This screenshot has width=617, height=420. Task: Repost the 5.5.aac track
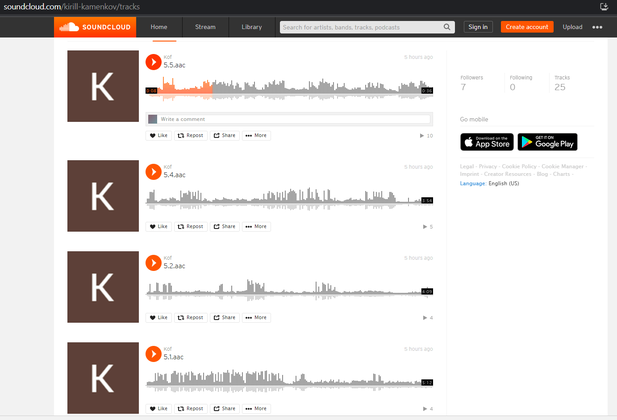(x=190, y=135)
